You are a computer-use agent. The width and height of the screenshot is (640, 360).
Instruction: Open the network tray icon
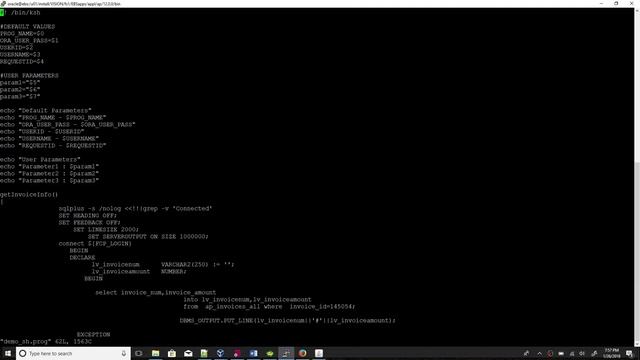point(572,353)
